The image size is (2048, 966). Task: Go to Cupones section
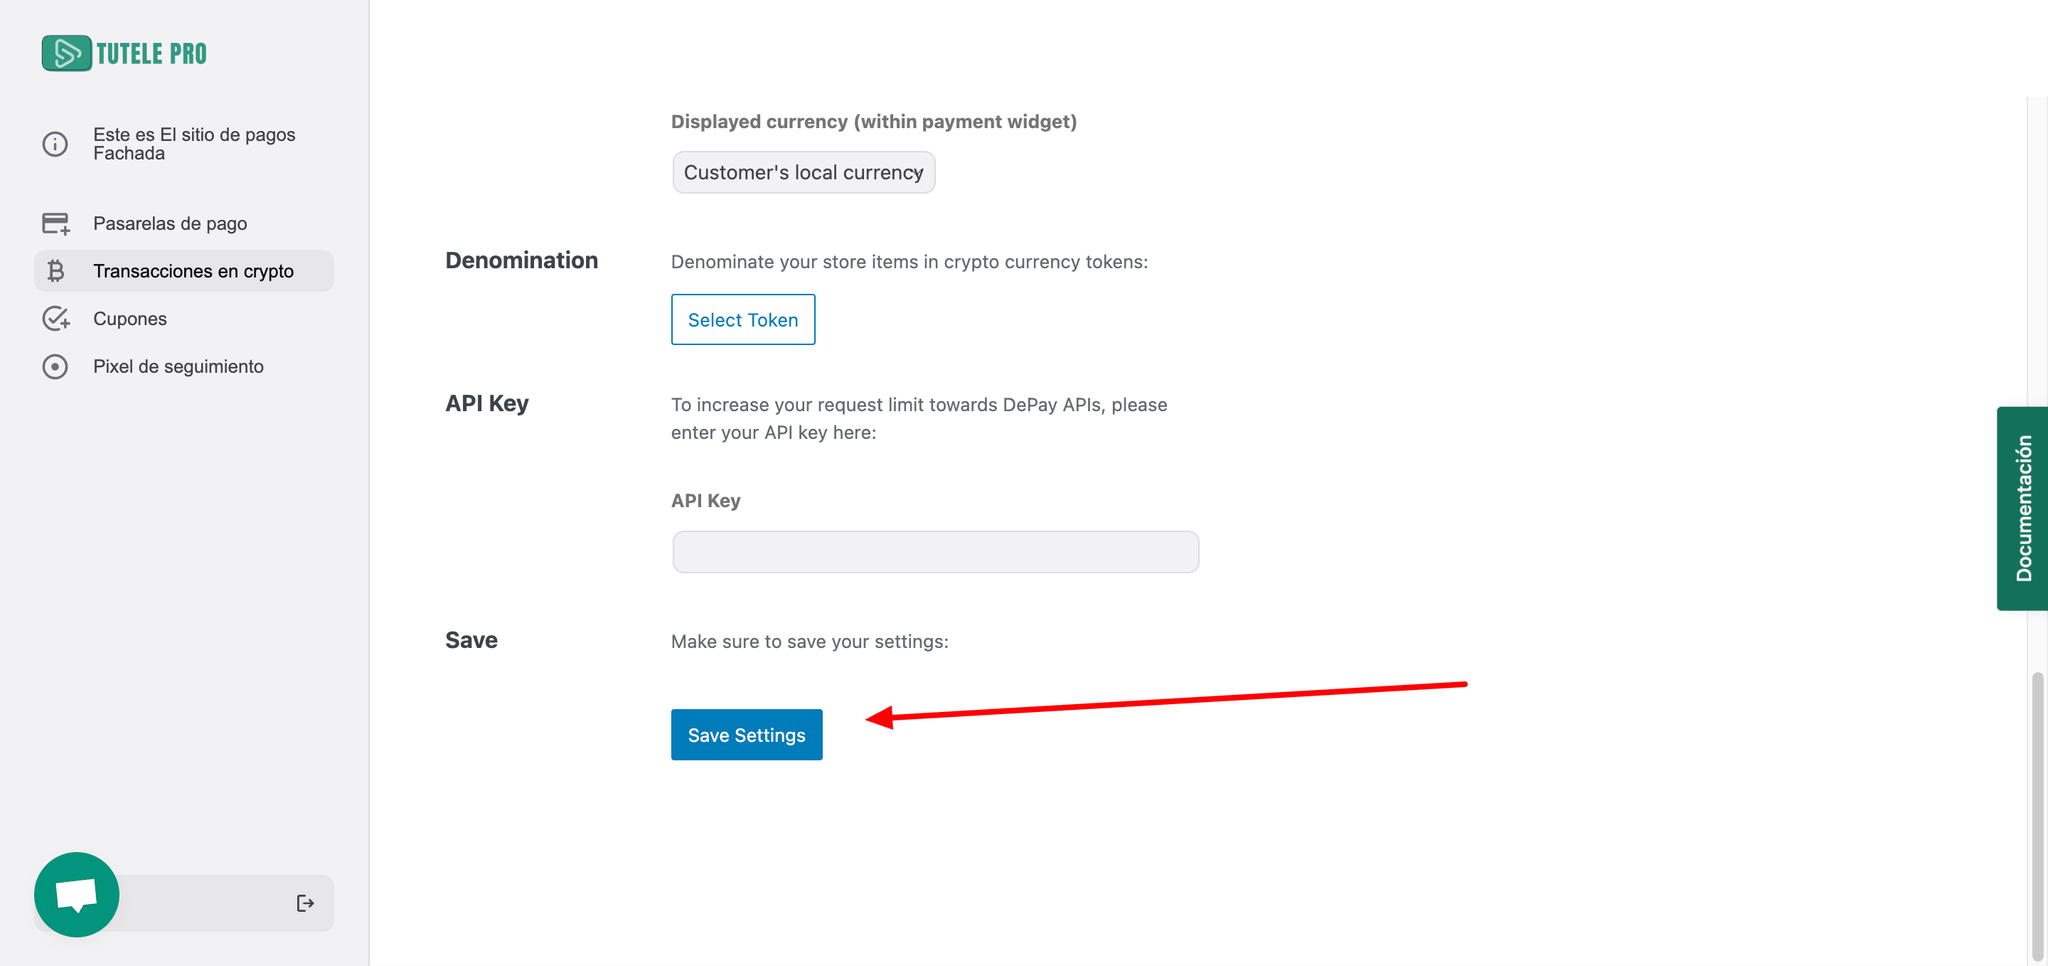coord(130,319)
